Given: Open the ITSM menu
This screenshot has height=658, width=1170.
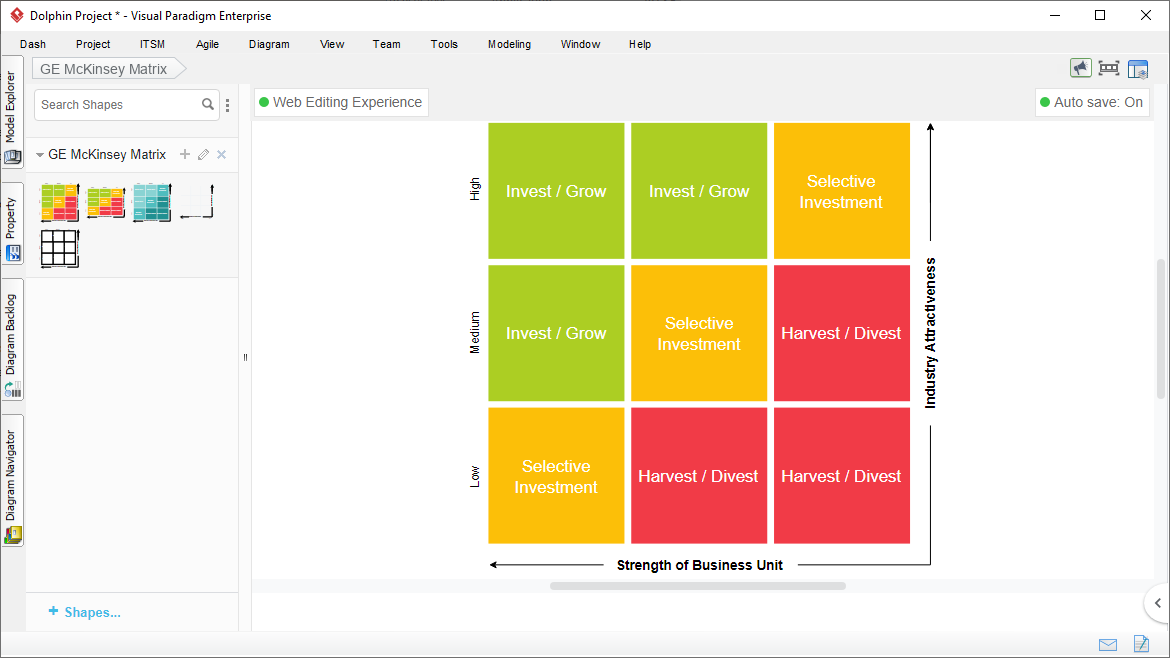Looking at the screenshot, I should (152, 44).
